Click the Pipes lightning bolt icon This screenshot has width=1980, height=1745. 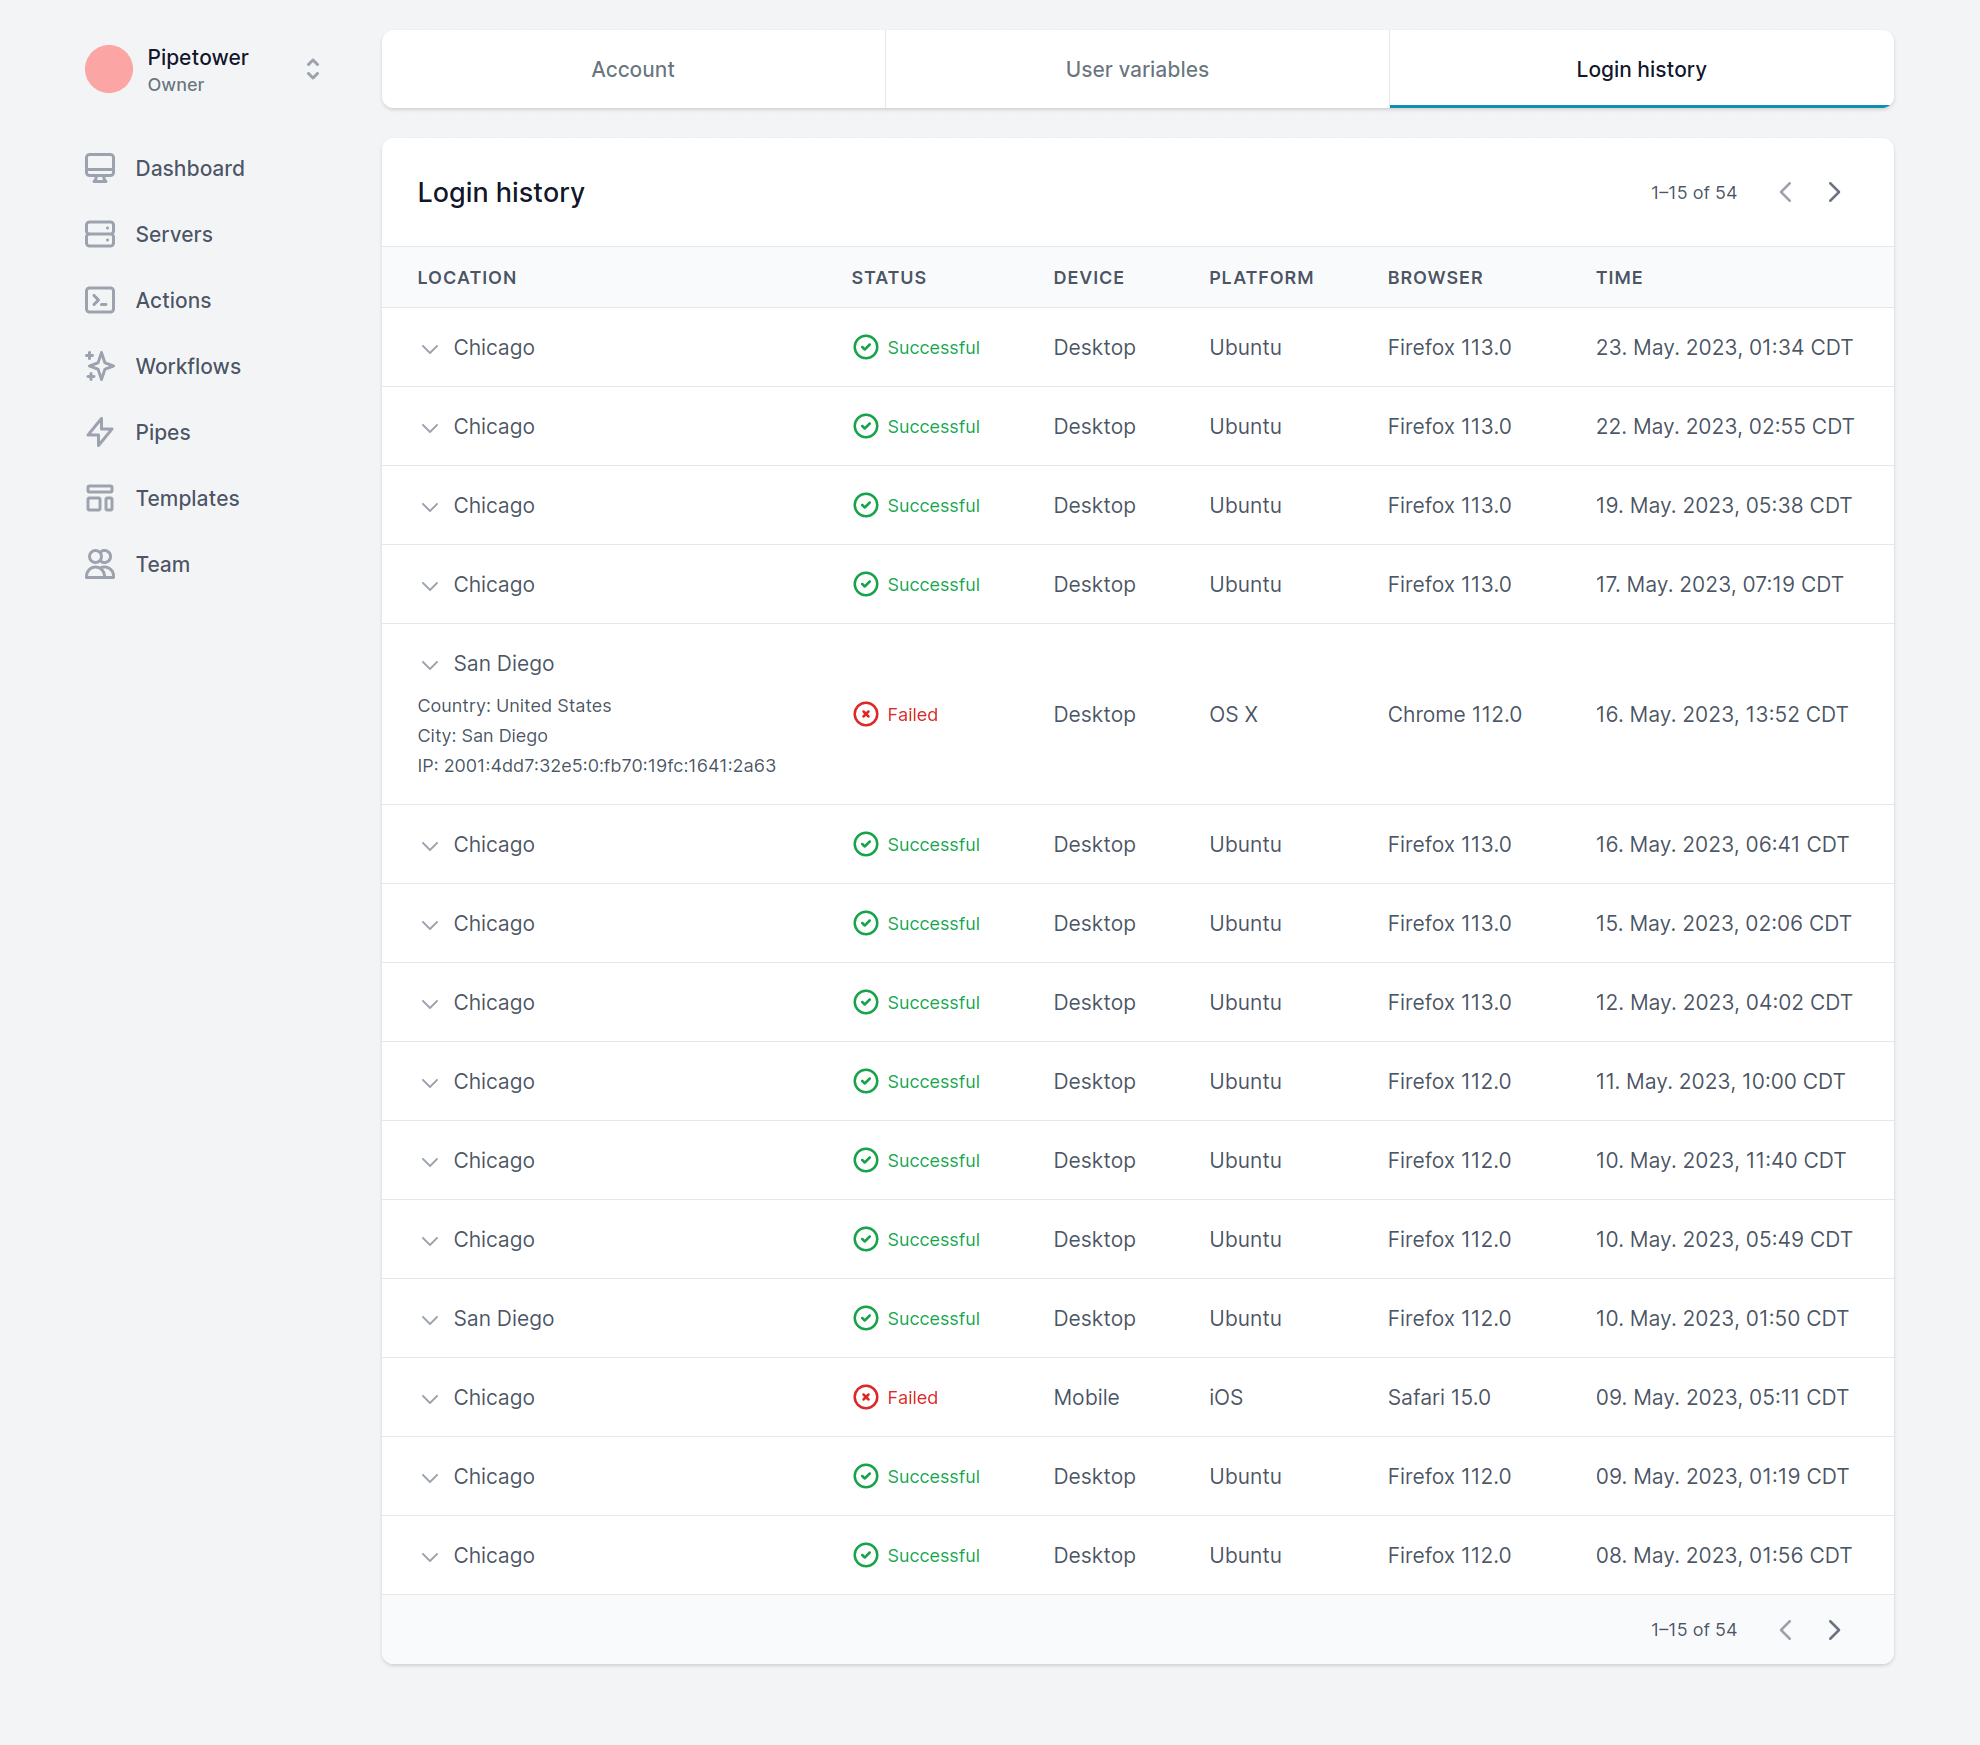coord(100,432)
